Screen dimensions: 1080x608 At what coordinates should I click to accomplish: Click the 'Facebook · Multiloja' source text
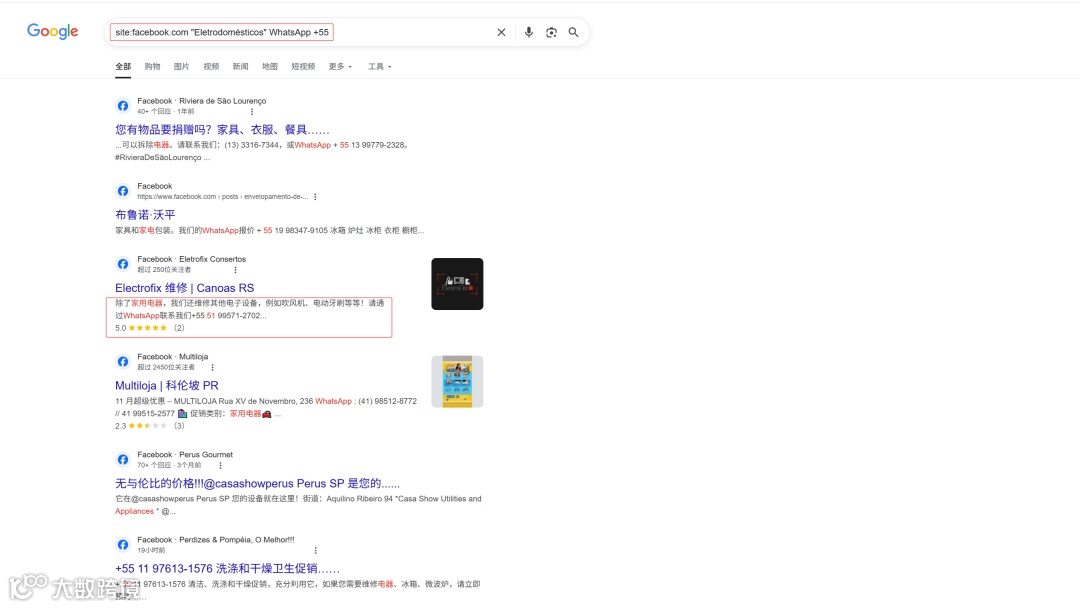point(172,357)
